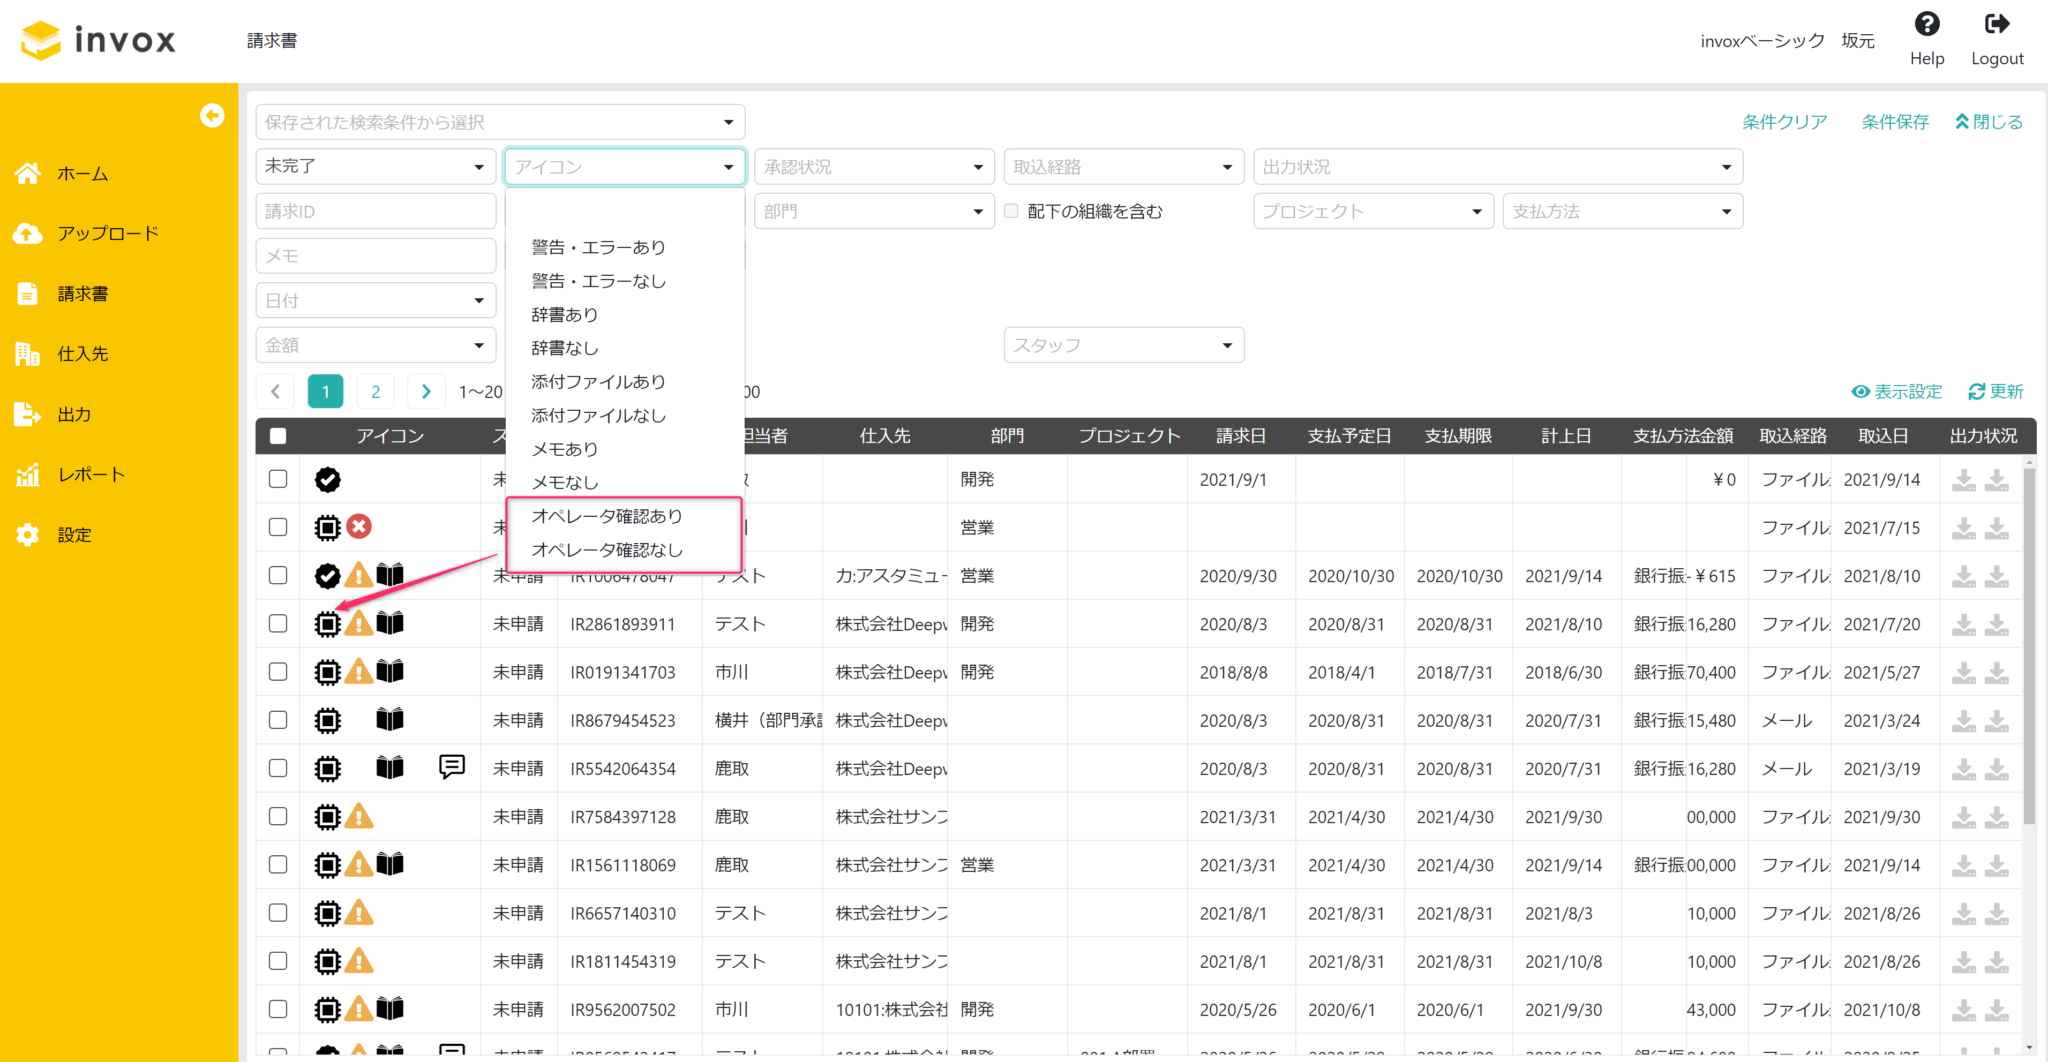Select 警告・エラーあり in the open menu

[597, 247]
